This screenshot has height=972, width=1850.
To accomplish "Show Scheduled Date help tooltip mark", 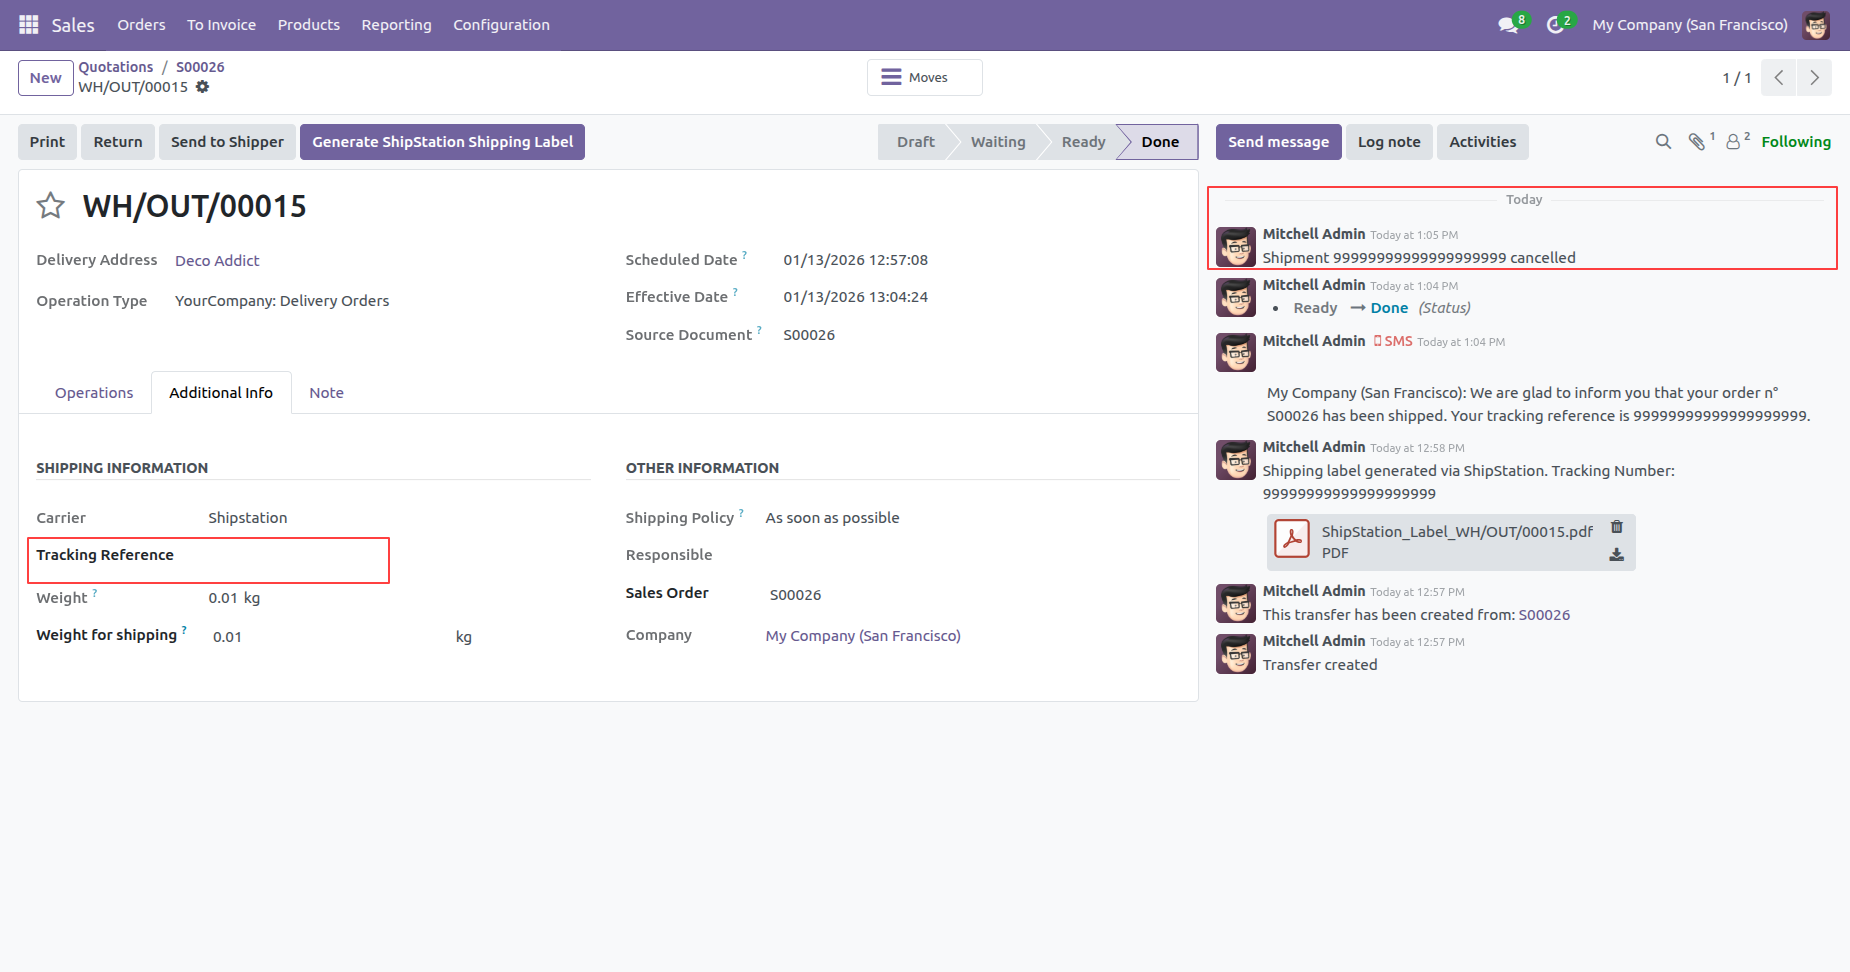I will coord(745,255).
